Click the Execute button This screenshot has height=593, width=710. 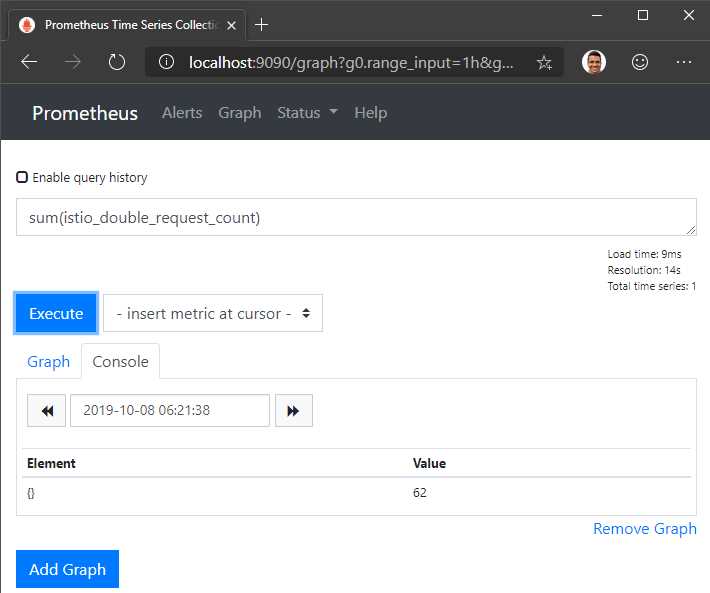(56, 313)
